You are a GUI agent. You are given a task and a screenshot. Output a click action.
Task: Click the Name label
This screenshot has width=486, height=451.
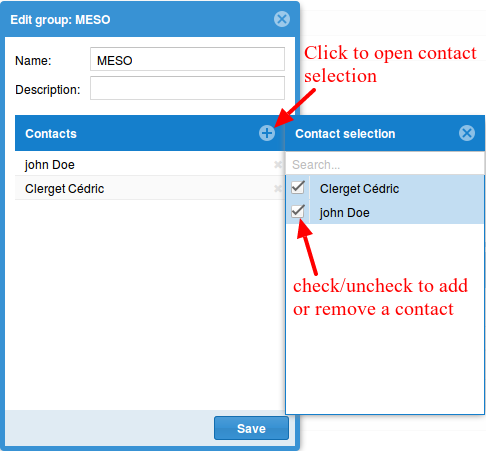(33, 61)
